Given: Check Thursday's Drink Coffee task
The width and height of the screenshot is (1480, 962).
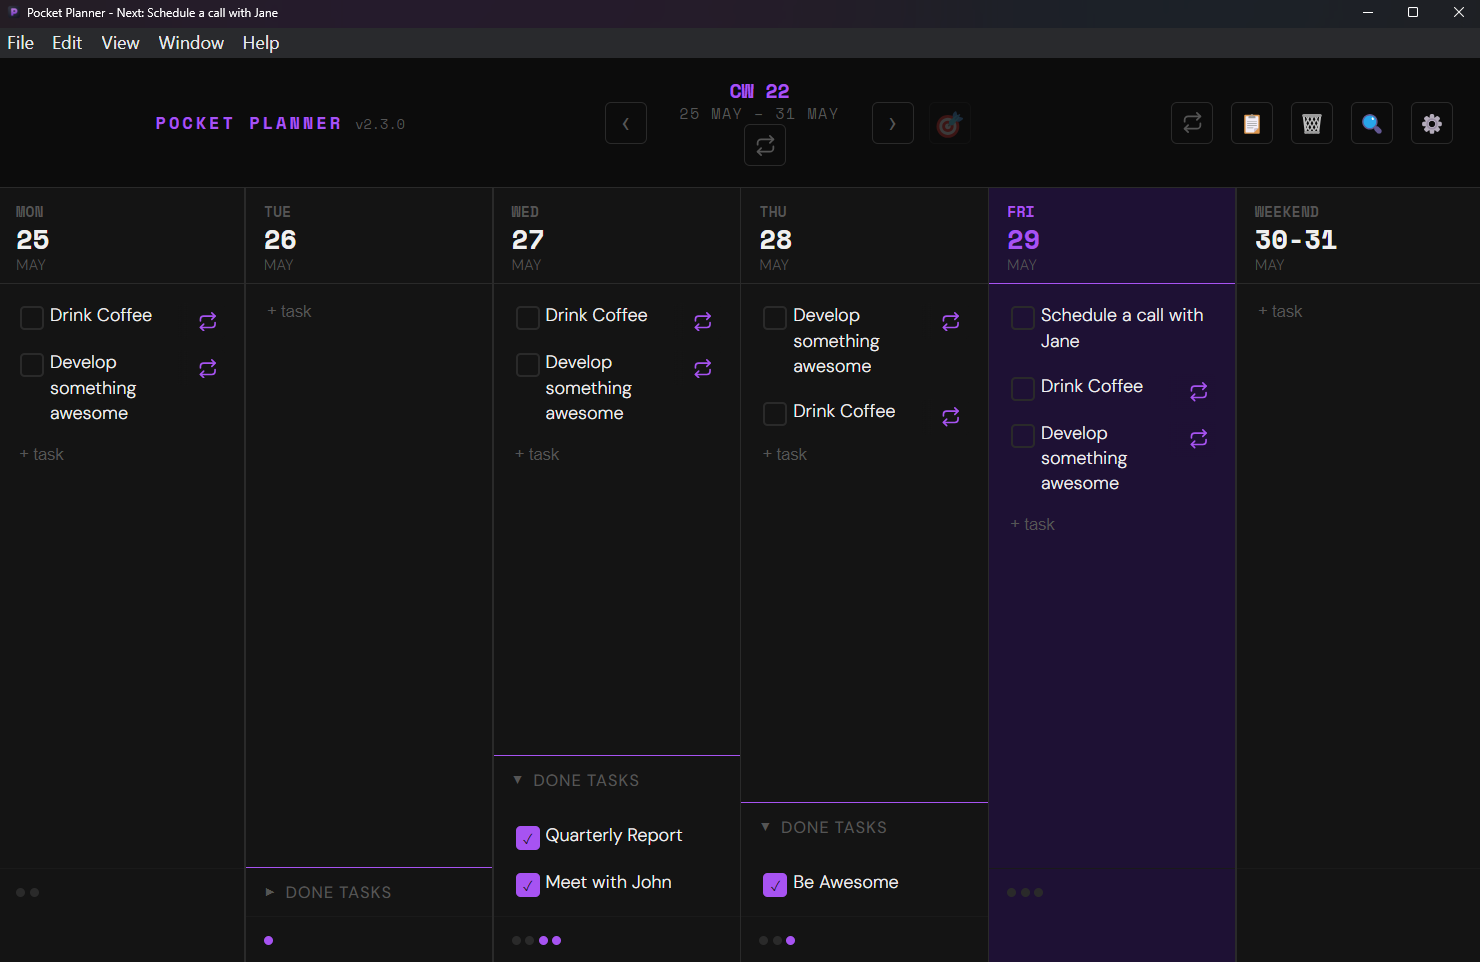Looking at the screenshot, I should pos(775,414).
